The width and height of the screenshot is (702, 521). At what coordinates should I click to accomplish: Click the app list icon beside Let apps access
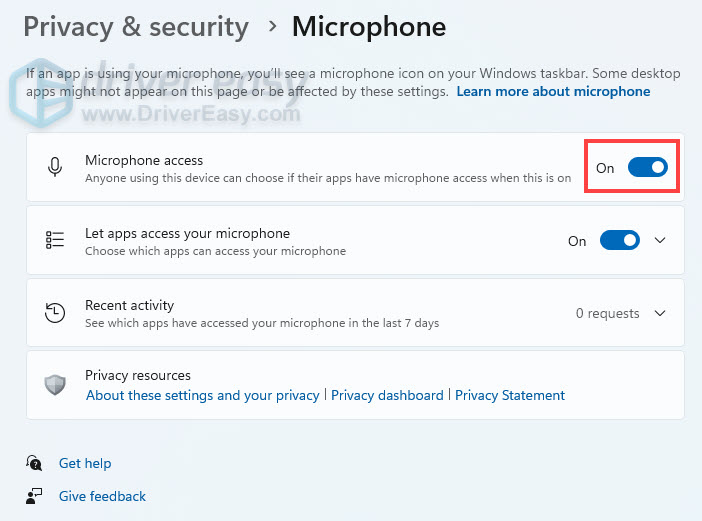(x=56, y=240)
